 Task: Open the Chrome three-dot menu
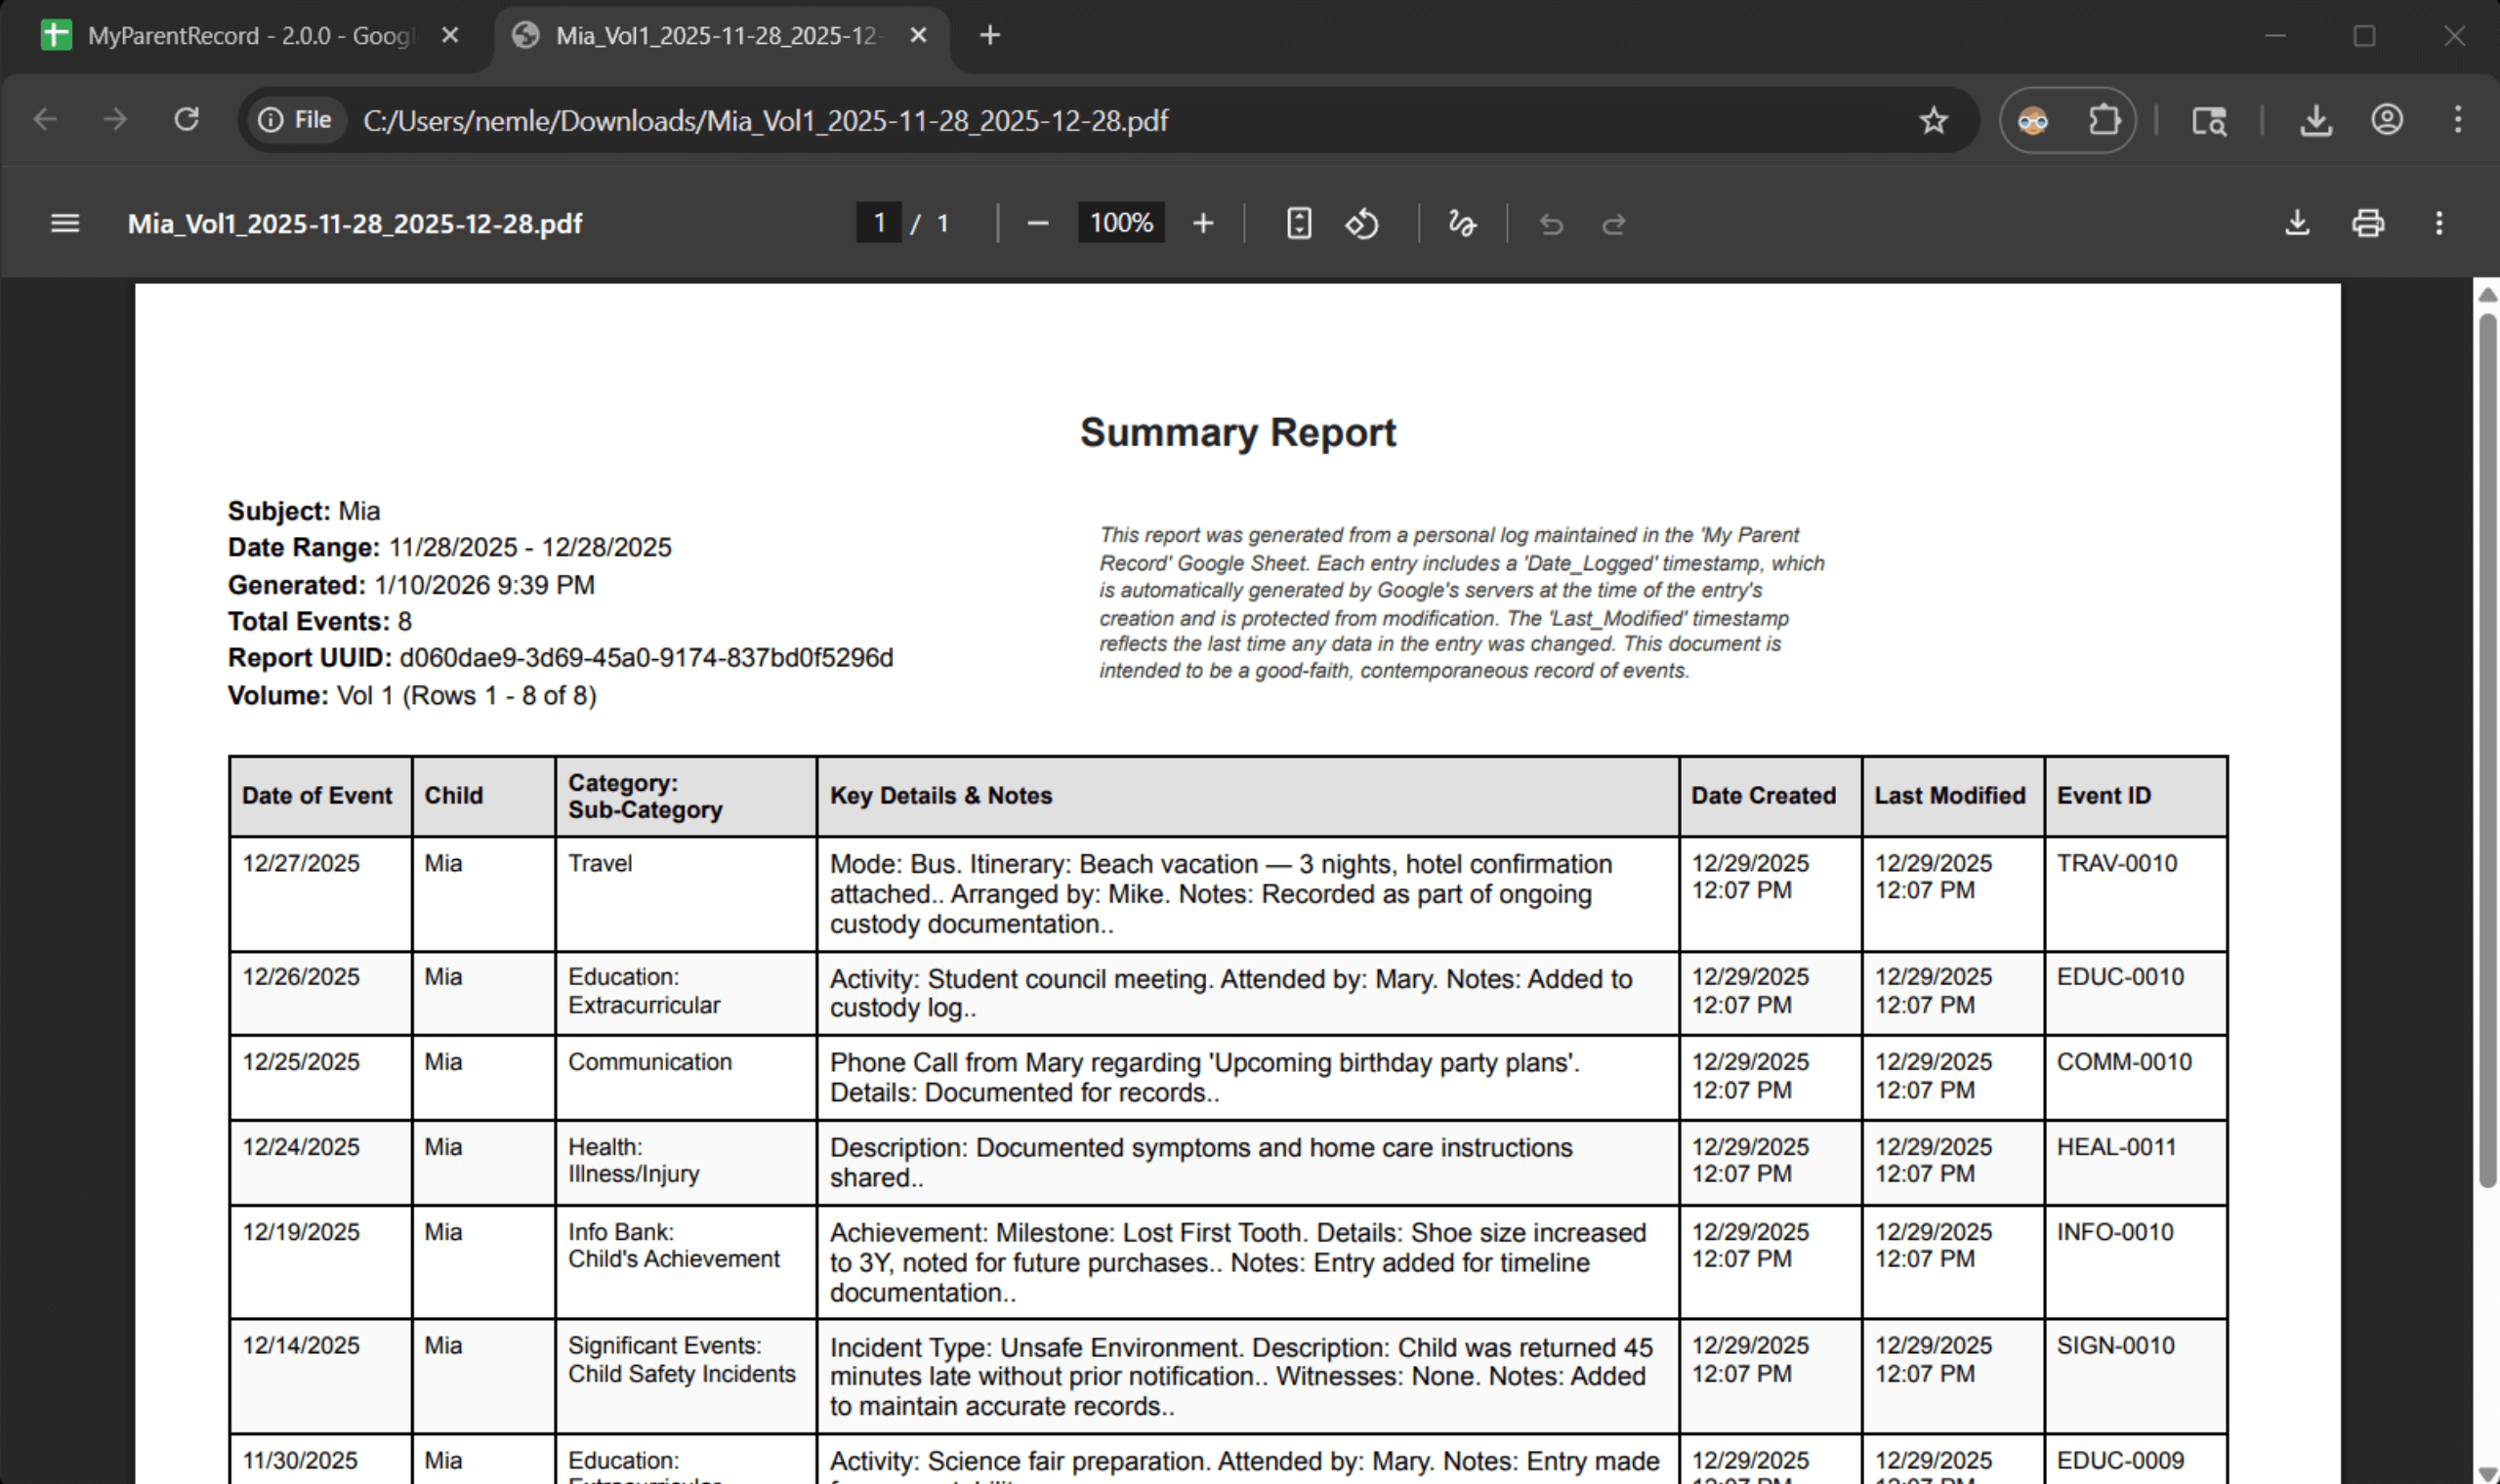point(2458,120)
